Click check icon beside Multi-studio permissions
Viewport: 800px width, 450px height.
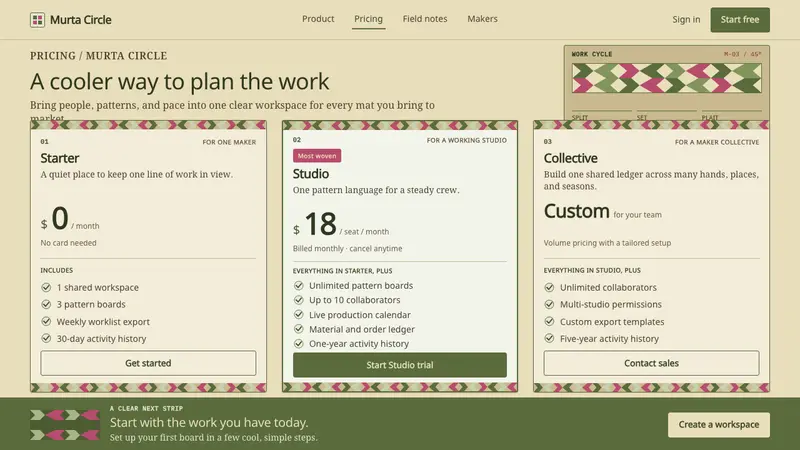[549, 304]
